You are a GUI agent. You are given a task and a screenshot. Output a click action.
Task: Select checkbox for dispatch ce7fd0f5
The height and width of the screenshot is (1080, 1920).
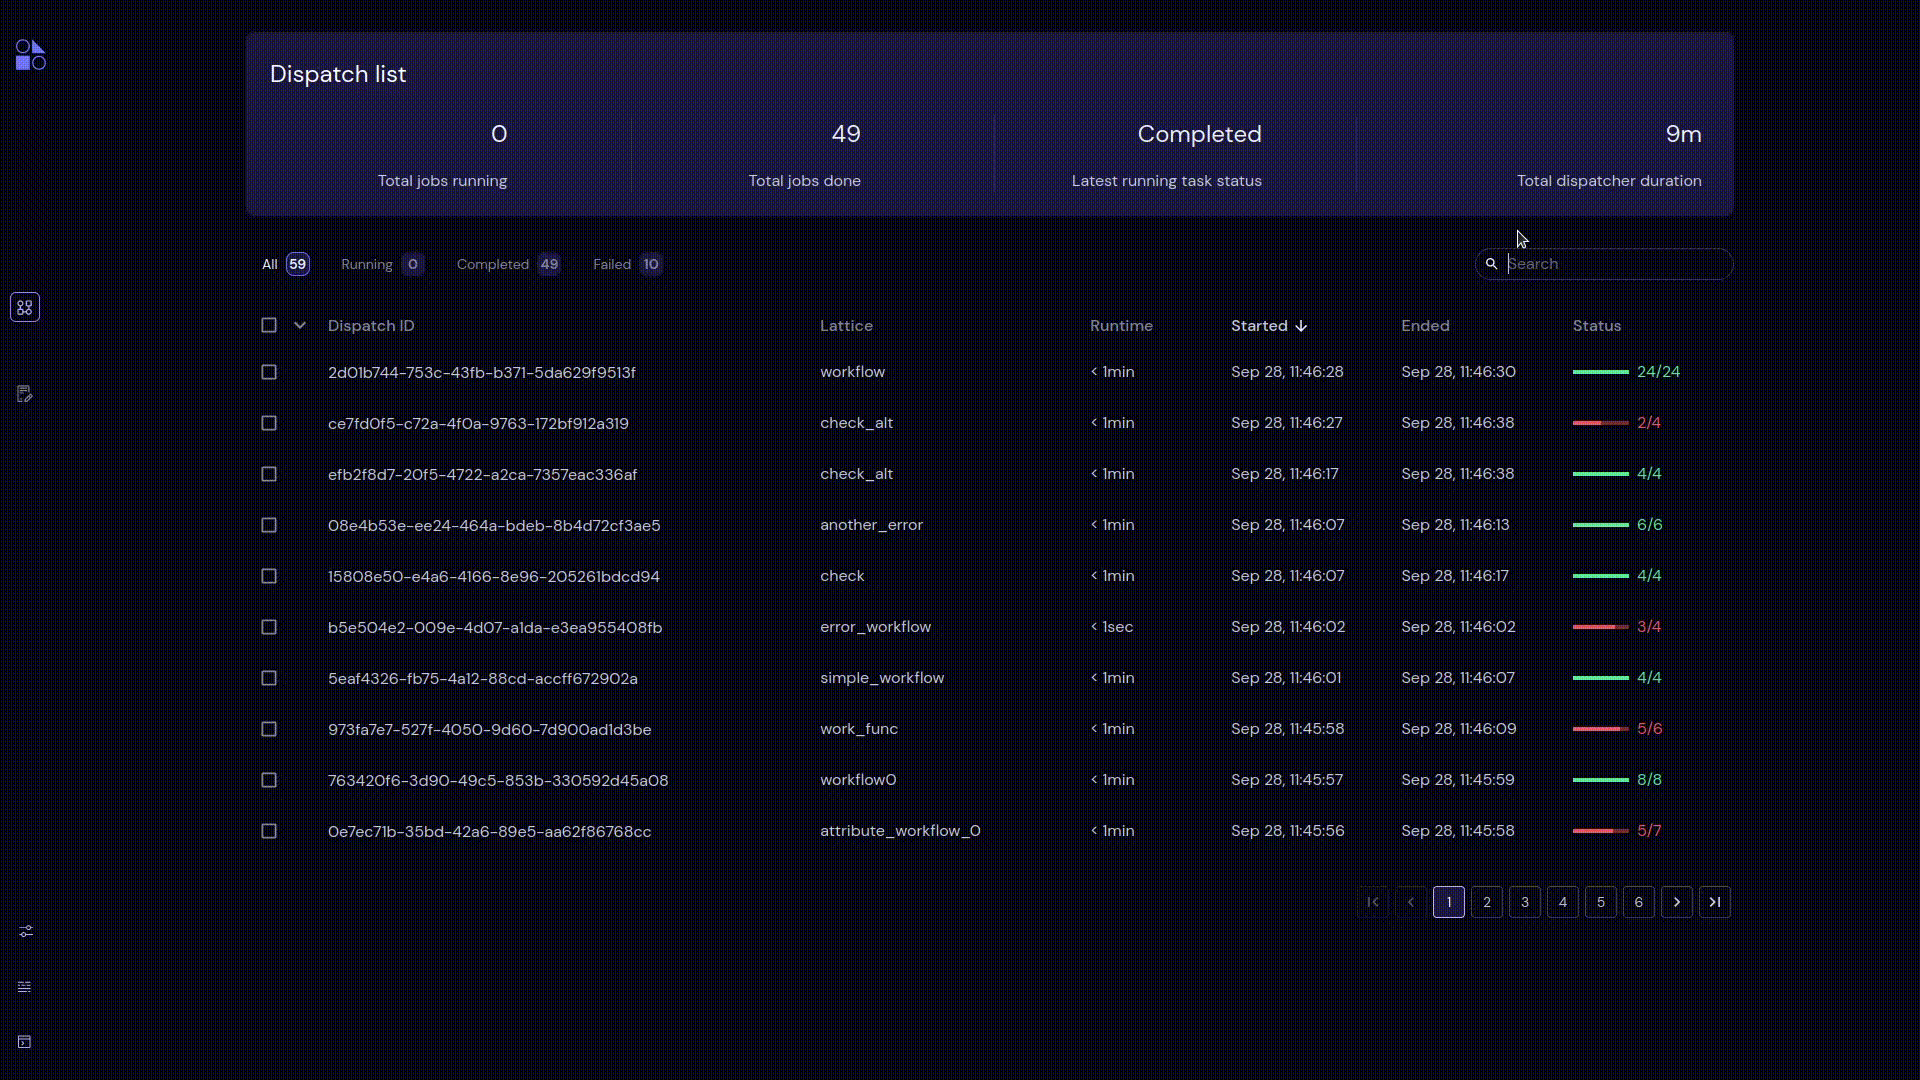click(x=269, y=423)
